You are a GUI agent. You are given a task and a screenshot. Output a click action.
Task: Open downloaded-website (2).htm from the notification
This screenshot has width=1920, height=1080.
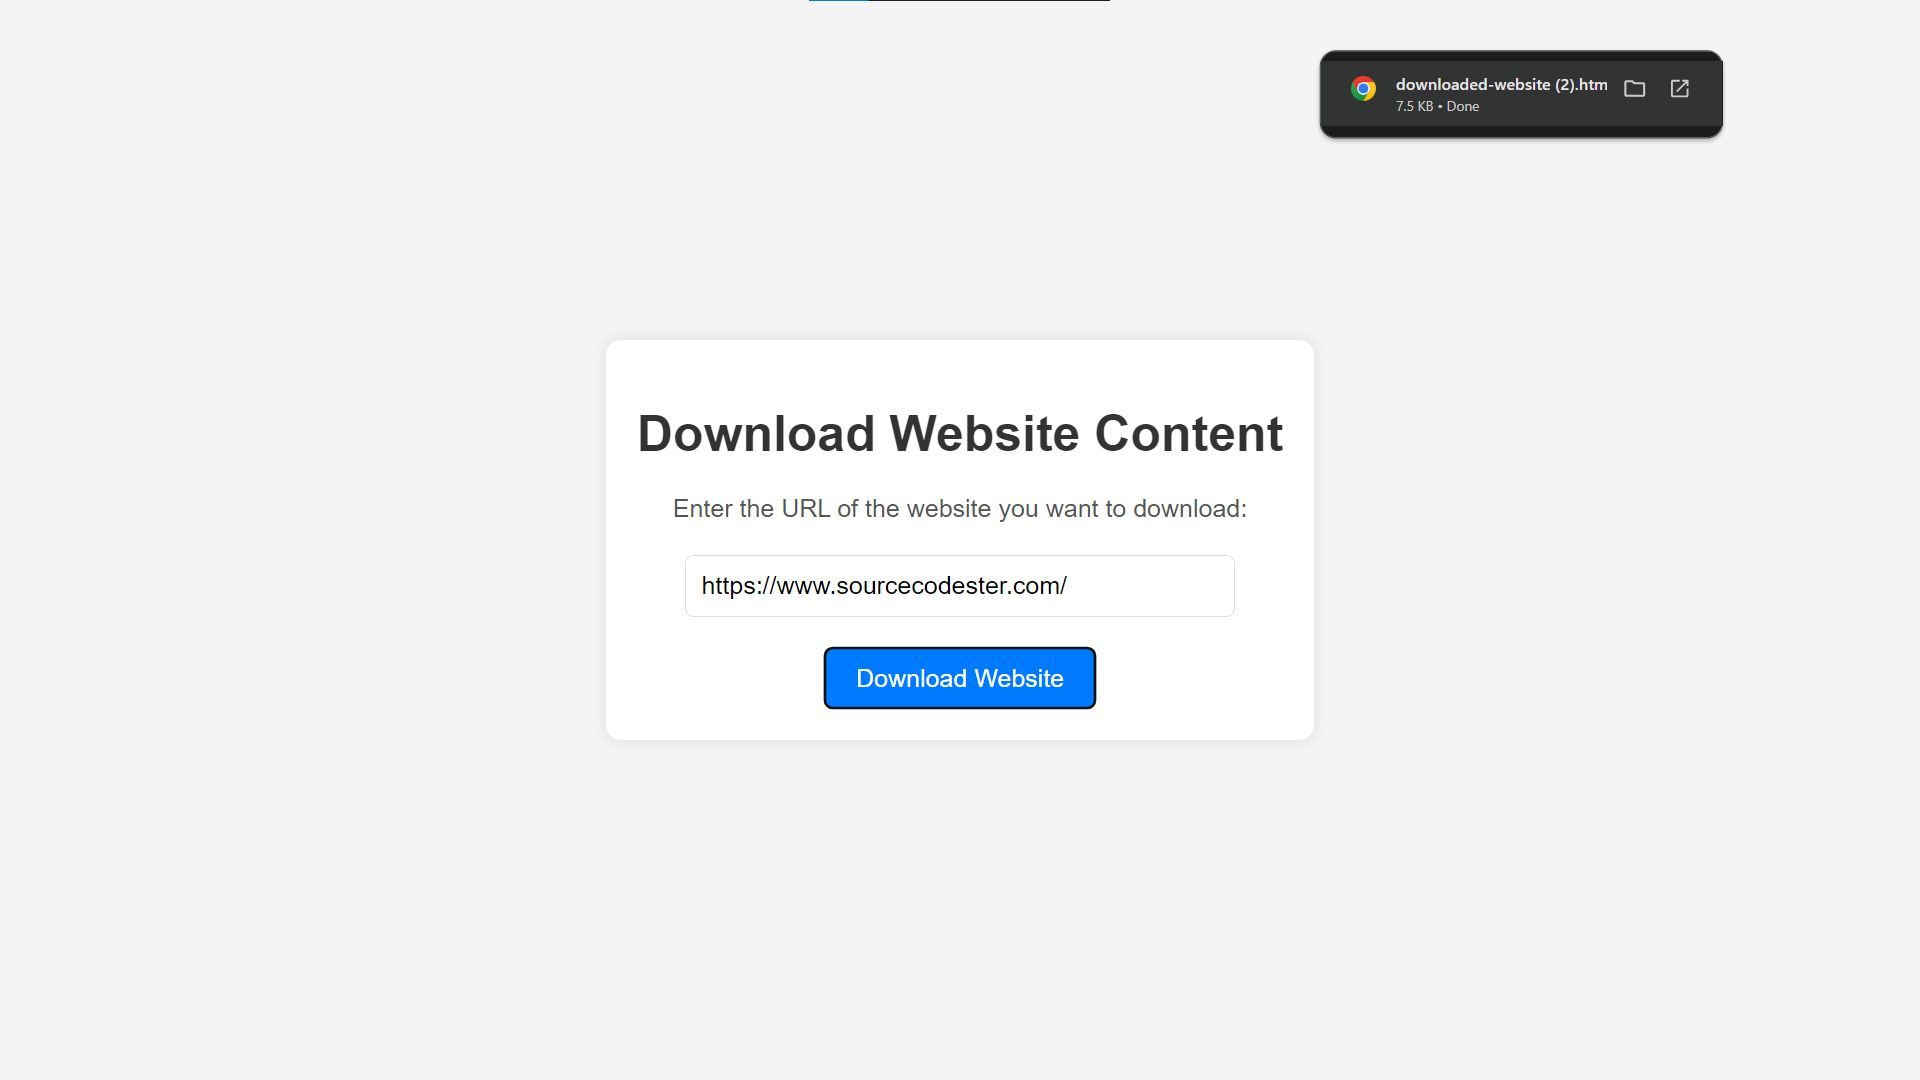pyautogui.click(x=1501, y=85)
